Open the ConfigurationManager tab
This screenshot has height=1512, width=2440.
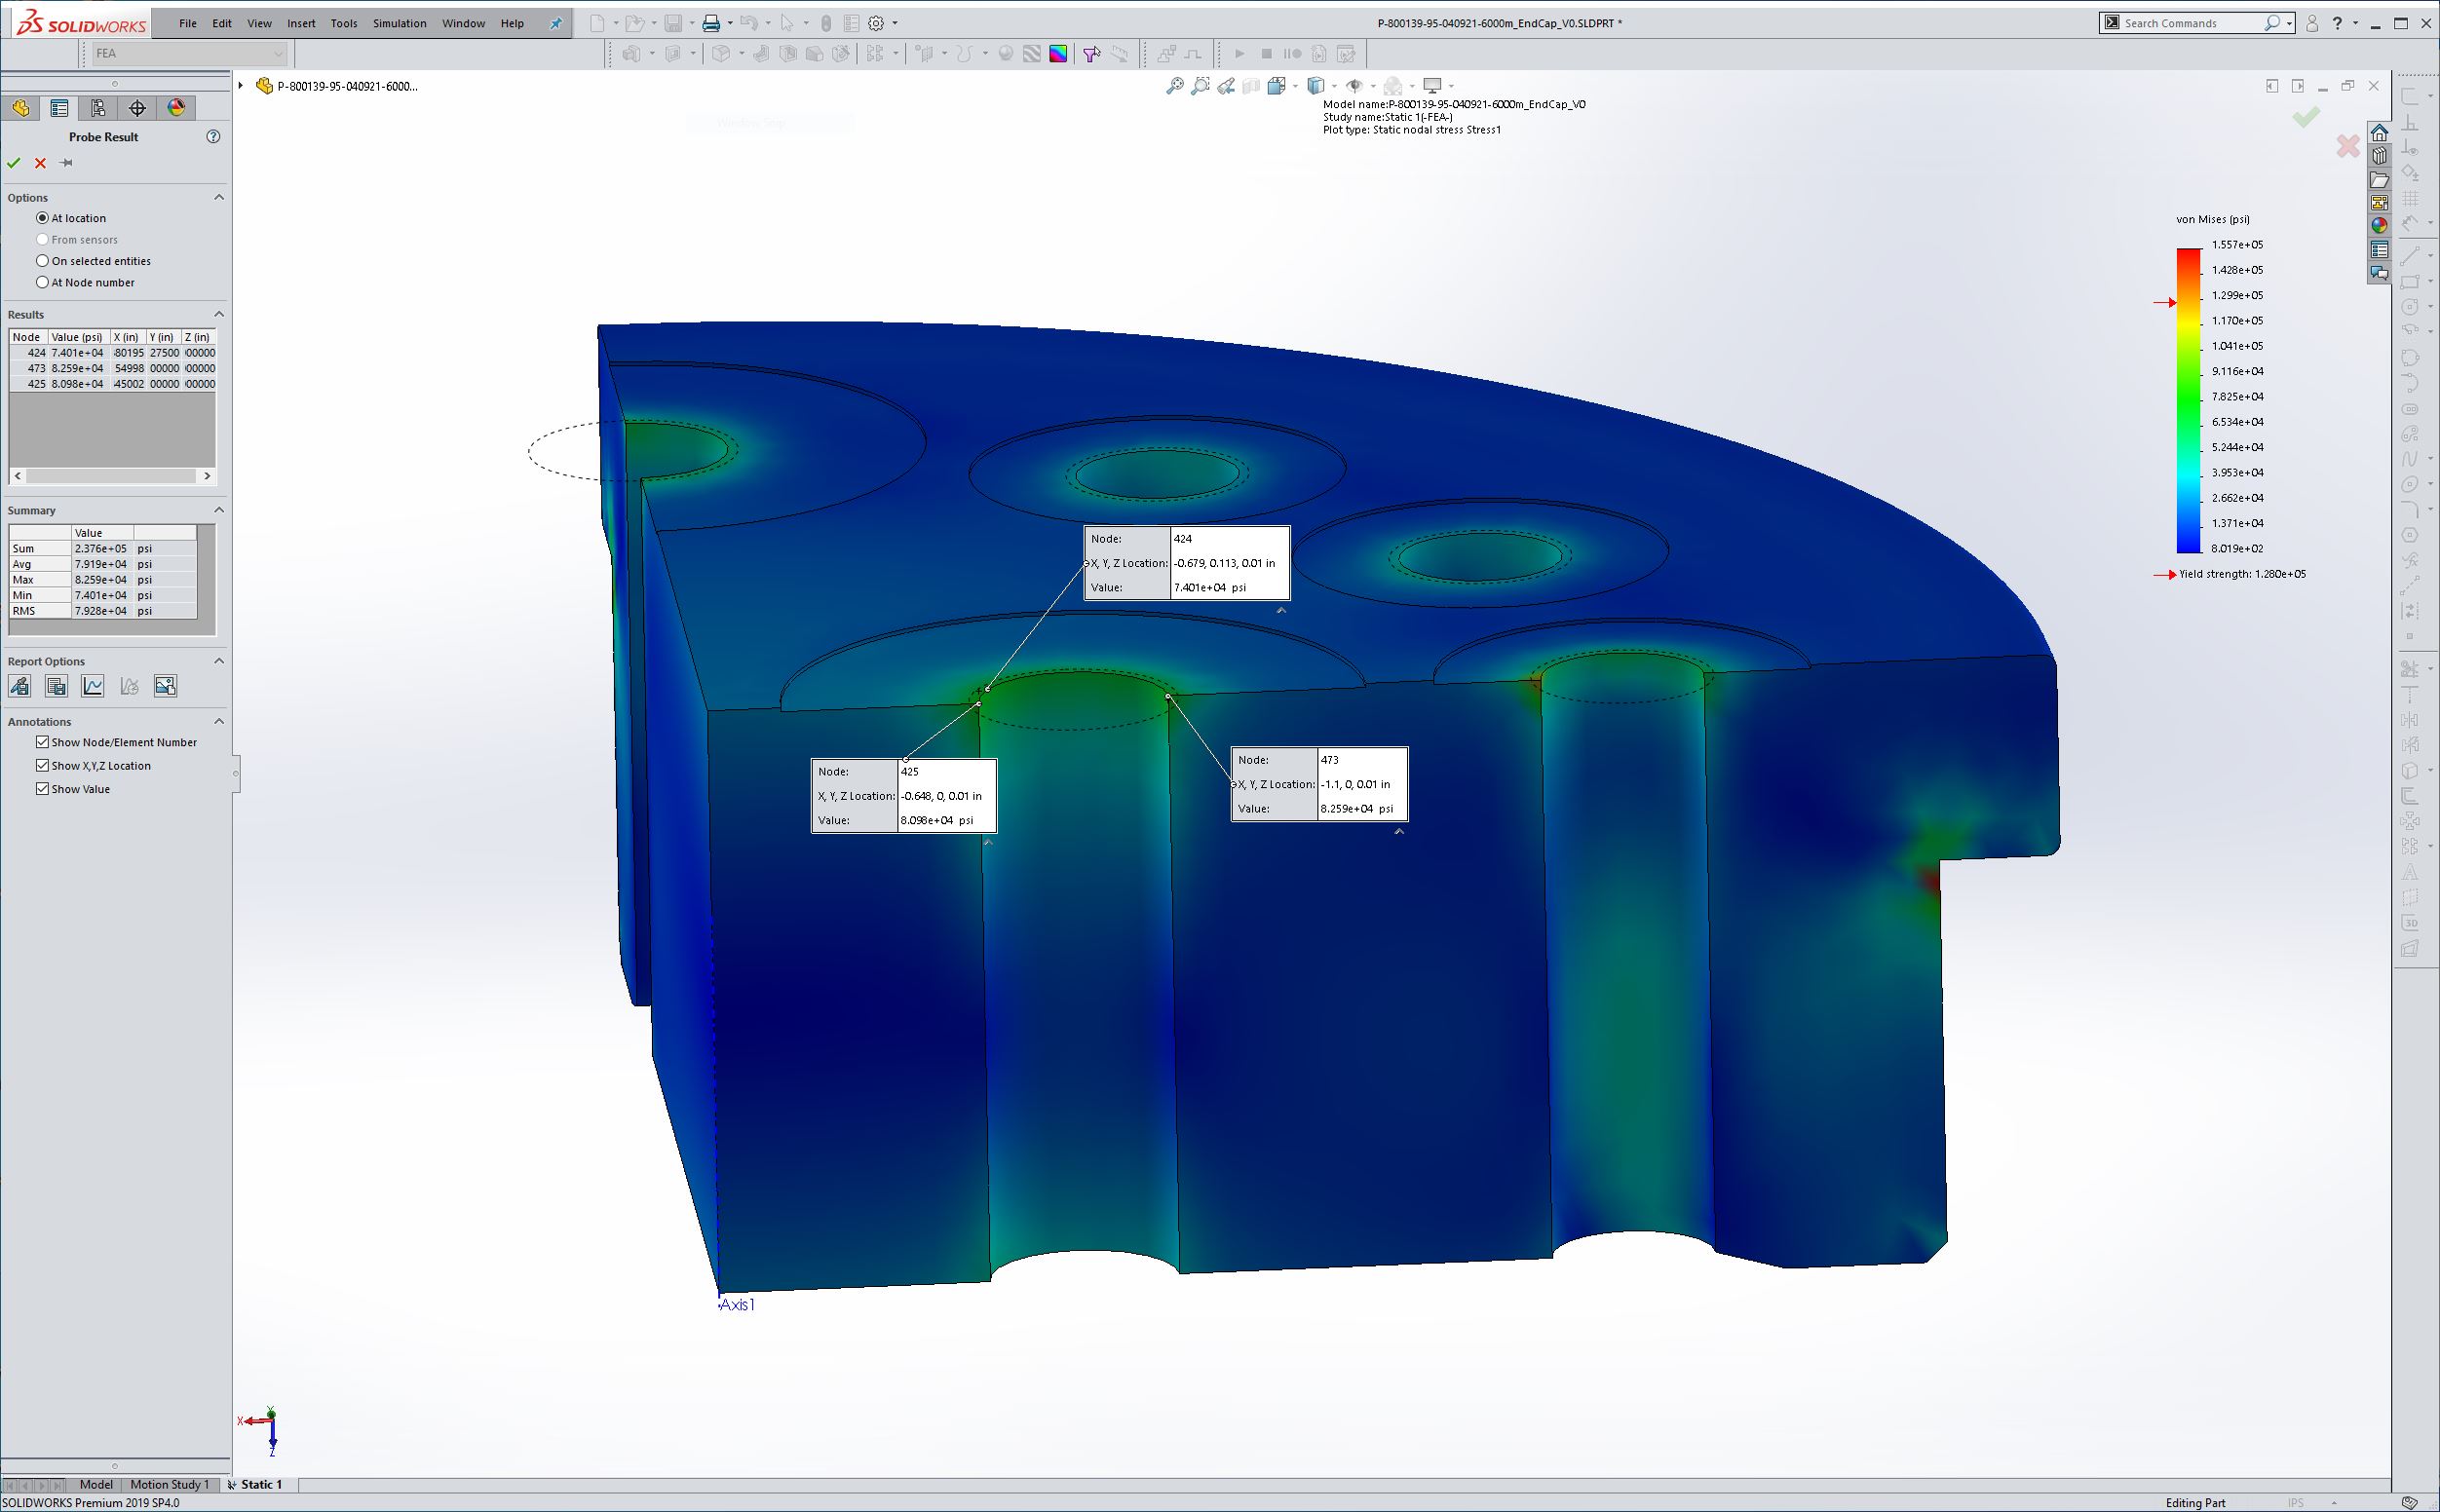click(x=98, y=108)
